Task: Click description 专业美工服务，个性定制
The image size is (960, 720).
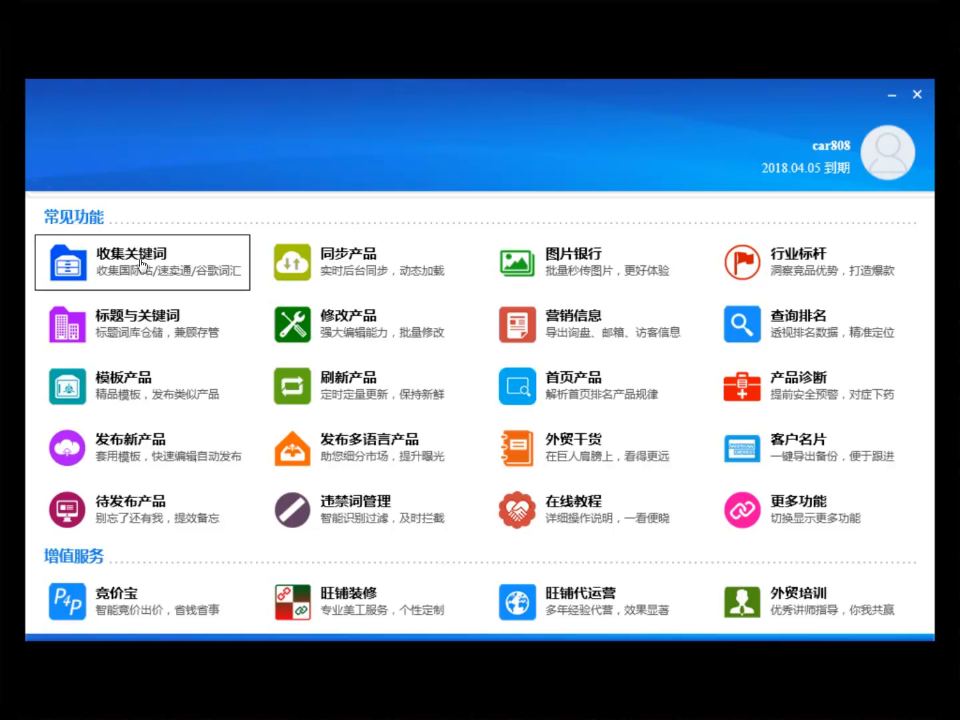Action: [x=382, y=610]
